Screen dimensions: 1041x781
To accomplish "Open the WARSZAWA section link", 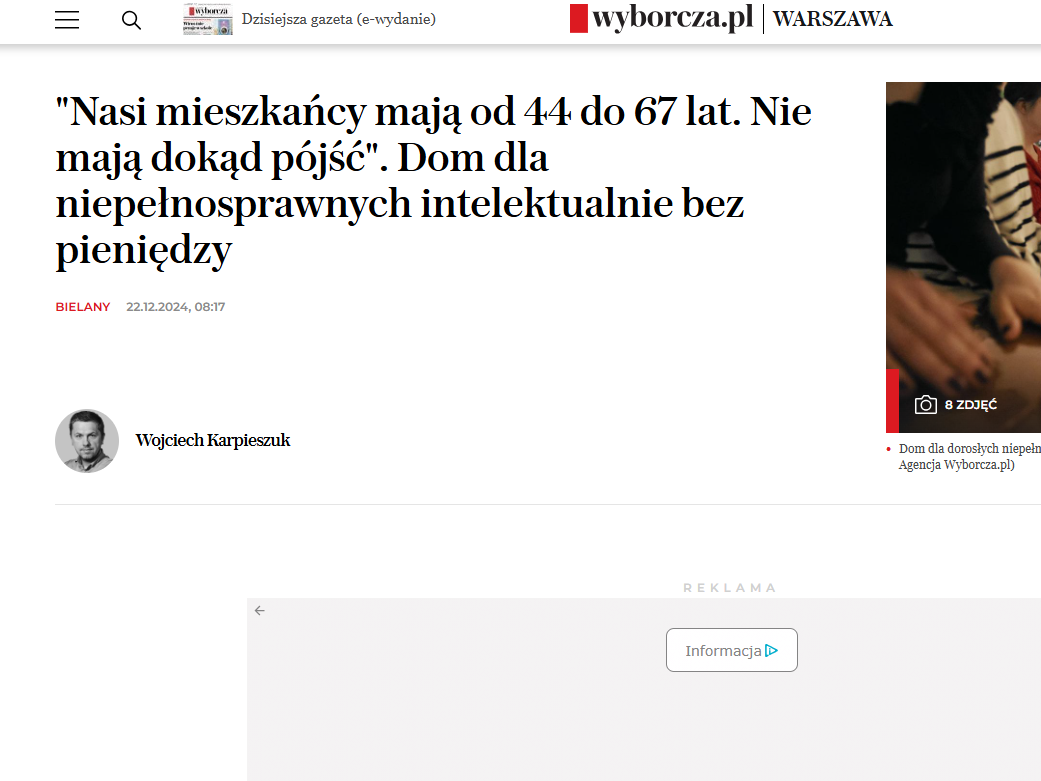I will (833, 19).
